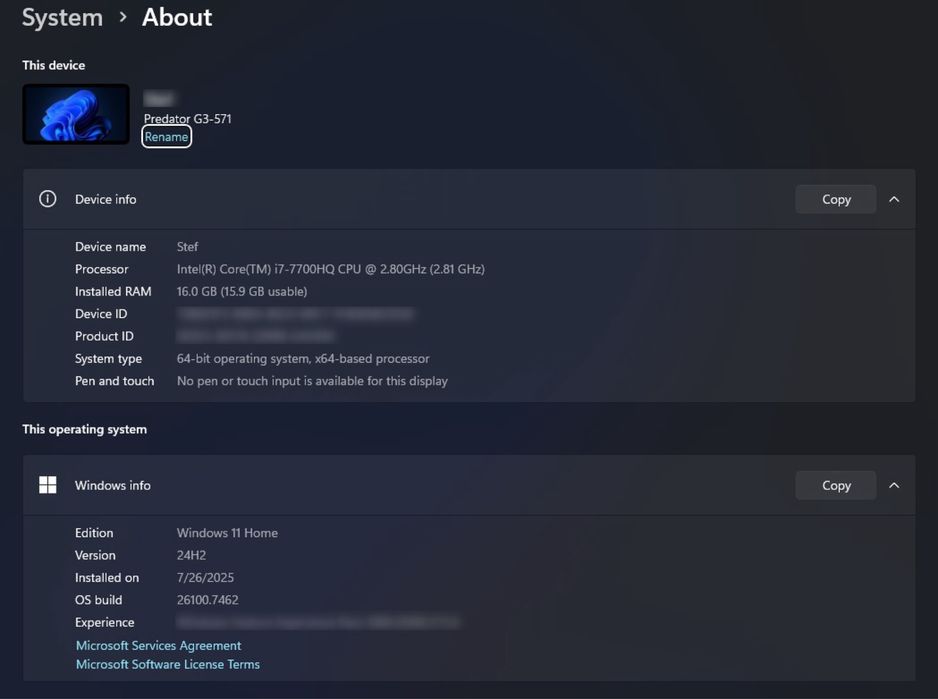Click the Device info header label

coord(105,199)
